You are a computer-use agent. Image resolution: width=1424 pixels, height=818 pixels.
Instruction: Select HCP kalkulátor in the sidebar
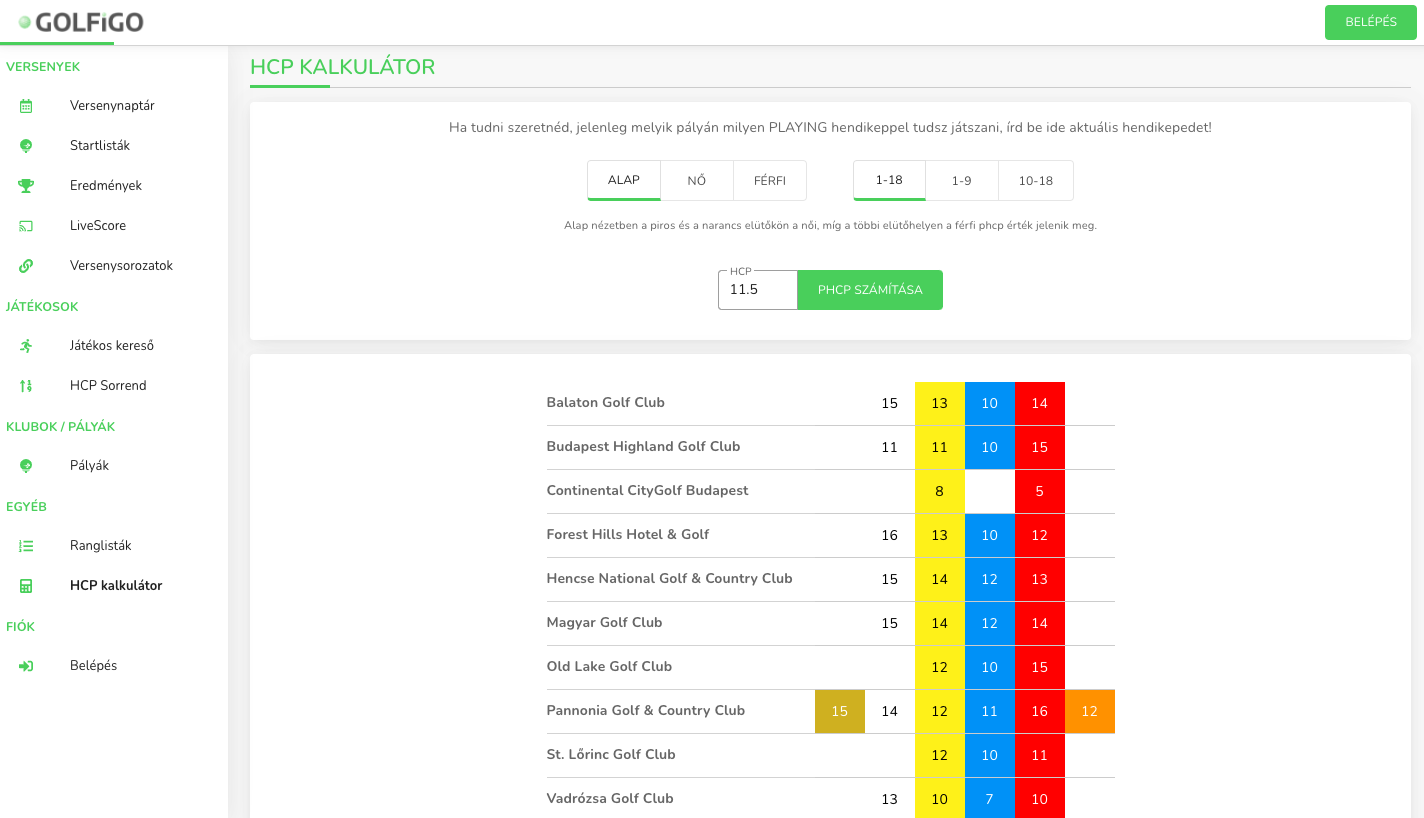click(x=116, y=586)
